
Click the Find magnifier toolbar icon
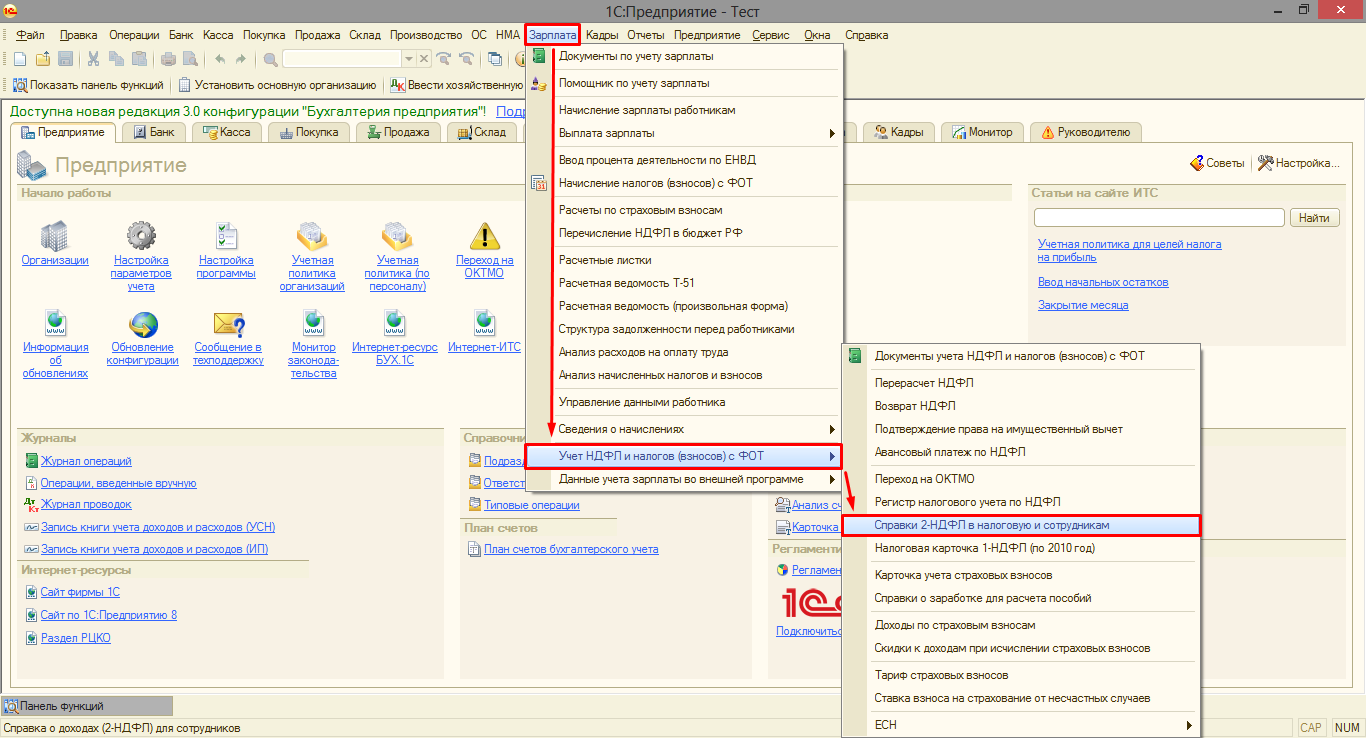tap(270, 59)
